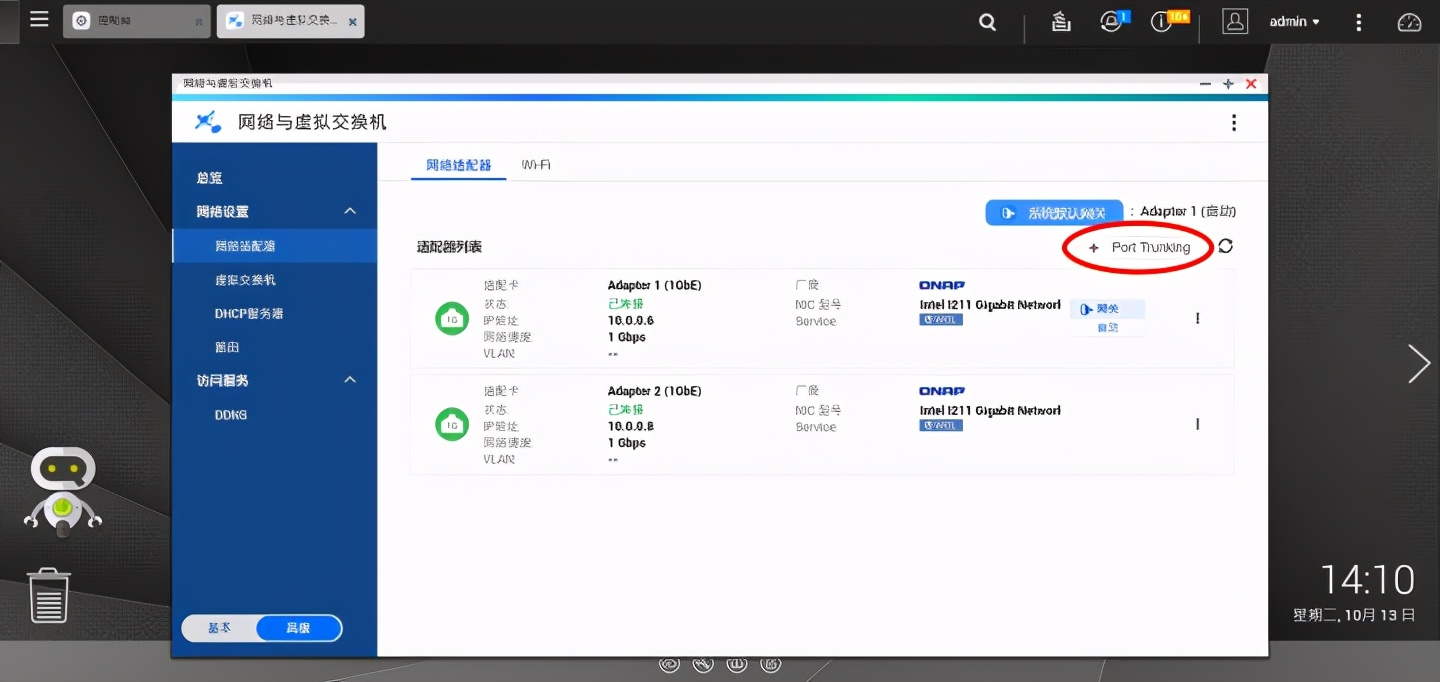Open the dashboard gauge icon
The height and width of the screenshot is (682, 1440).
pos(1409,22)
